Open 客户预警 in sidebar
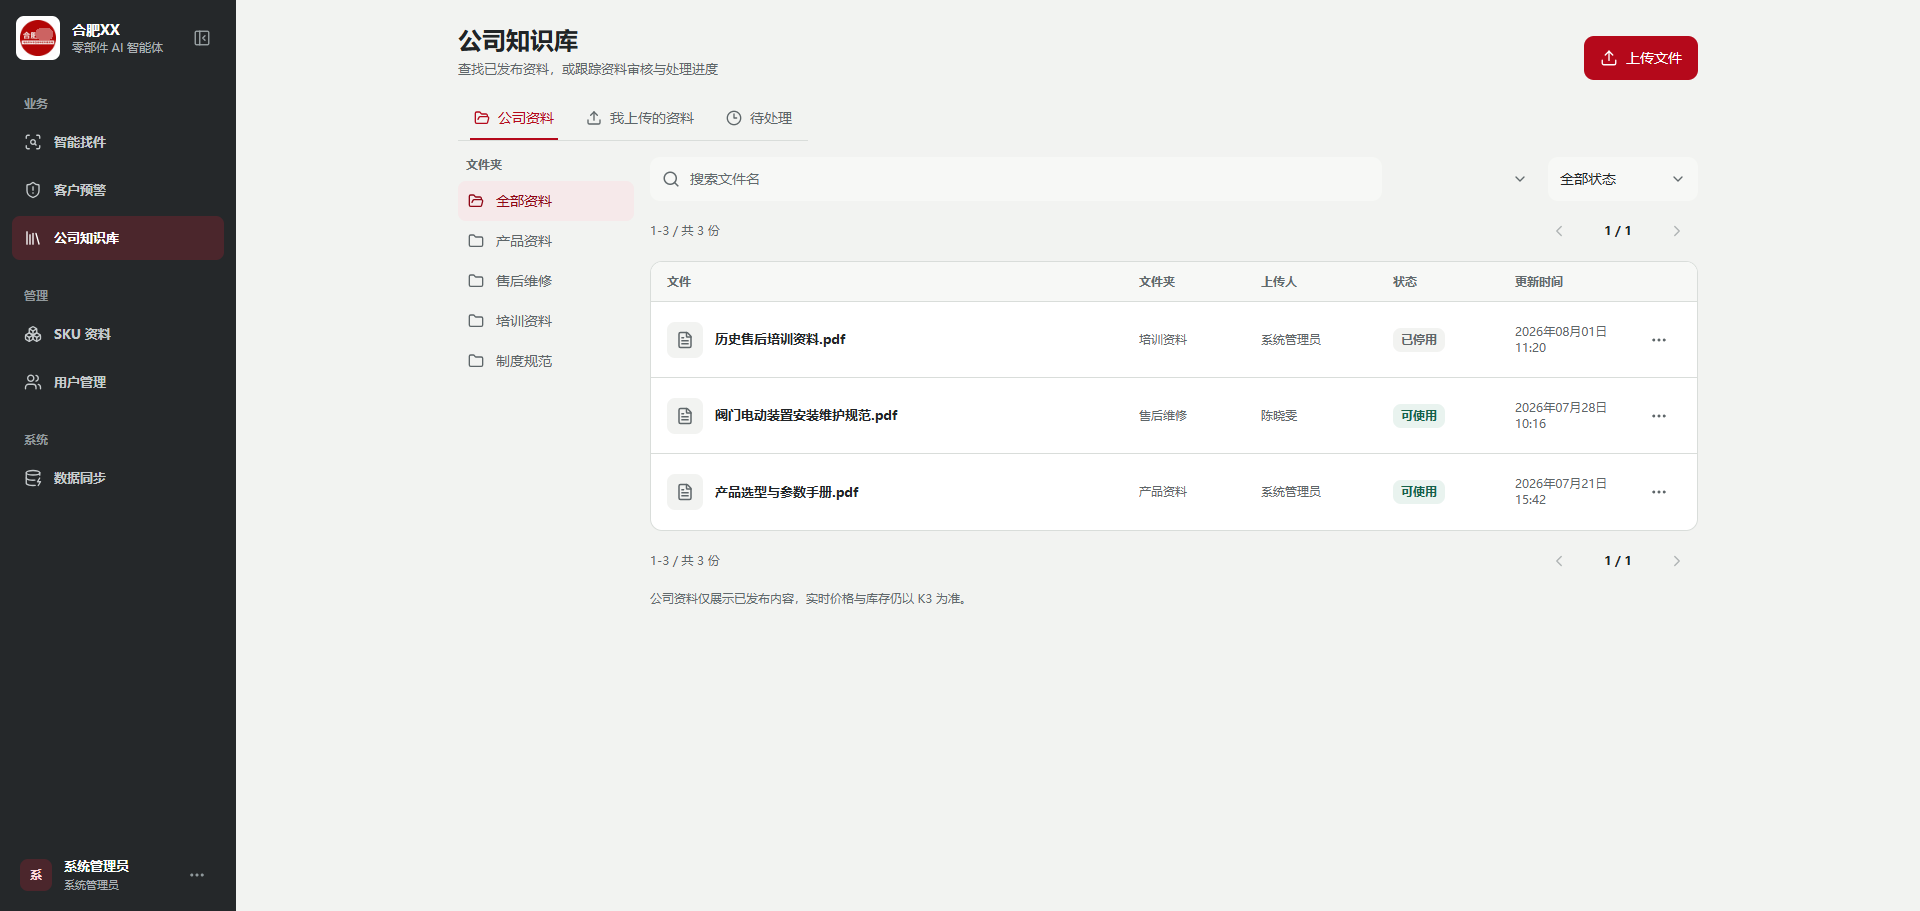 pyautogui.click(x=118, y=190)
